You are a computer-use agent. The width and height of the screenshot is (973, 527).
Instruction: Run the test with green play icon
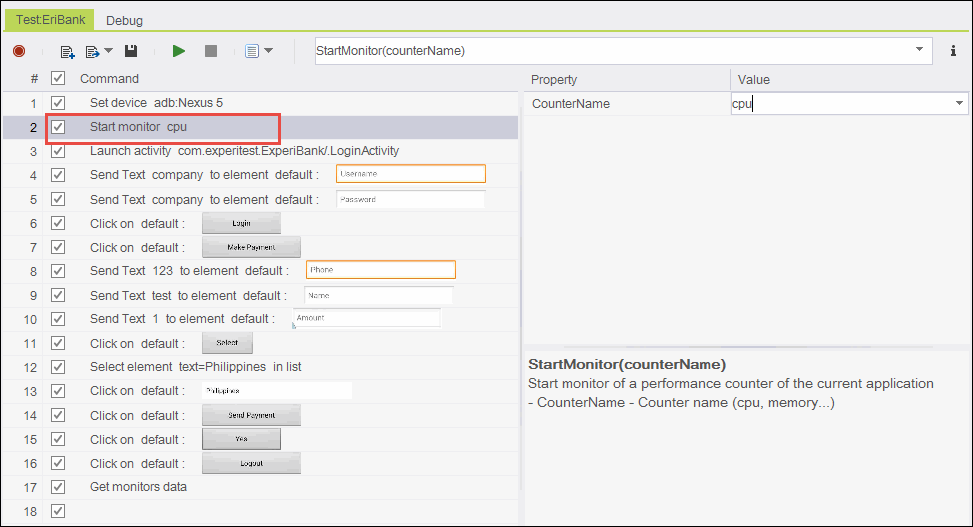(x=179, y=51)
